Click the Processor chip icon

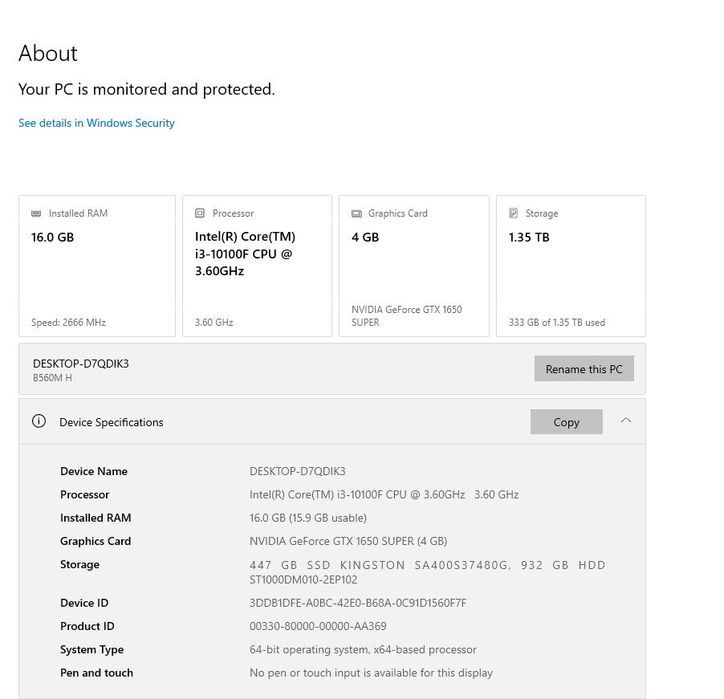click(200, 213)
